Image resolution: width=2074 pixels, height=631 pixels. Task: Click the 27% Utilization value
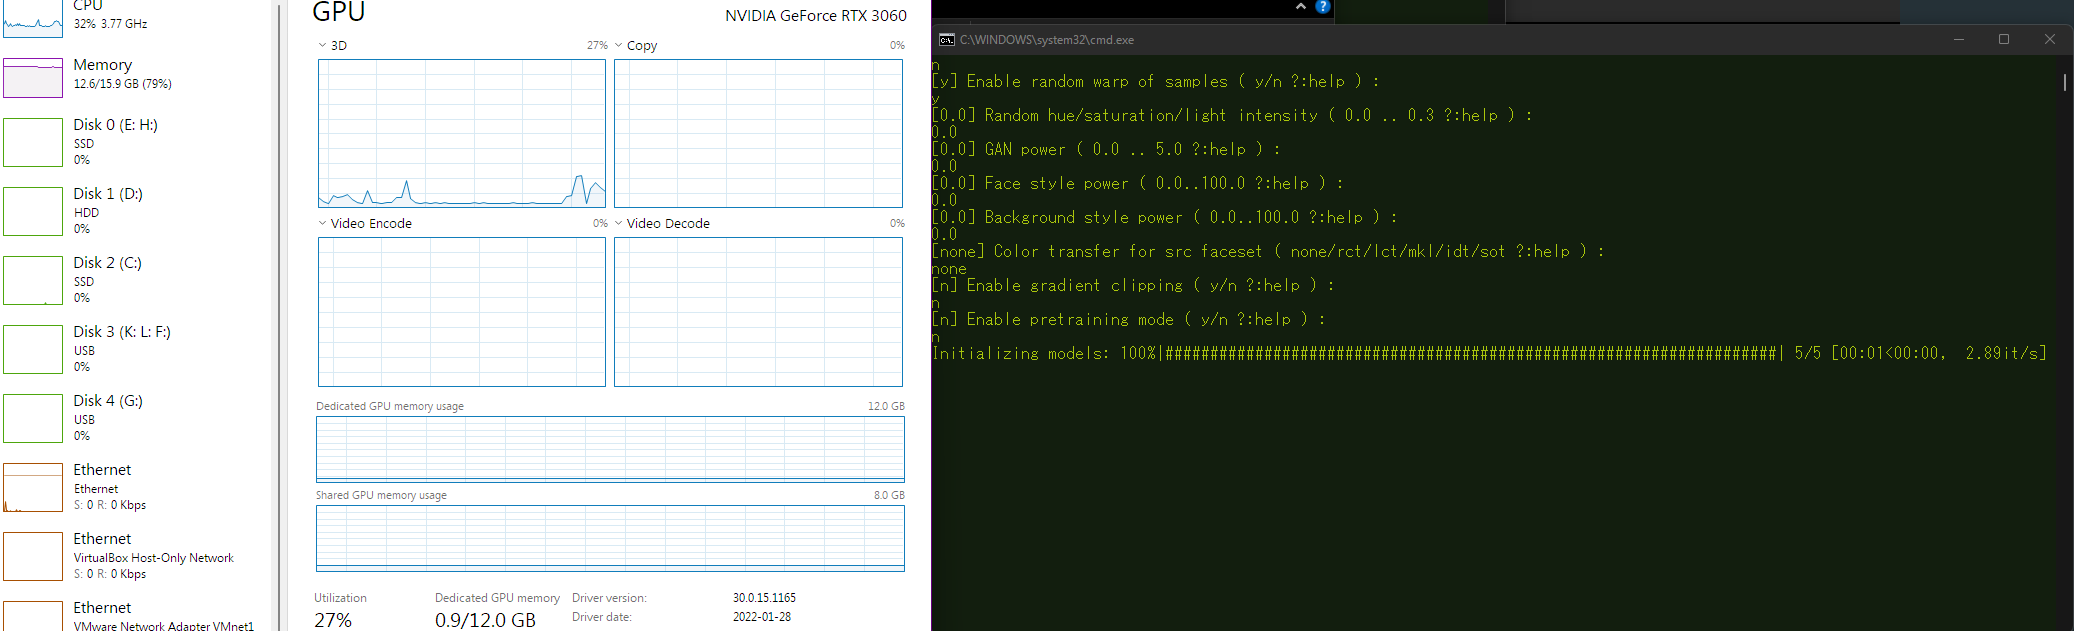click(x=333, y=620)
